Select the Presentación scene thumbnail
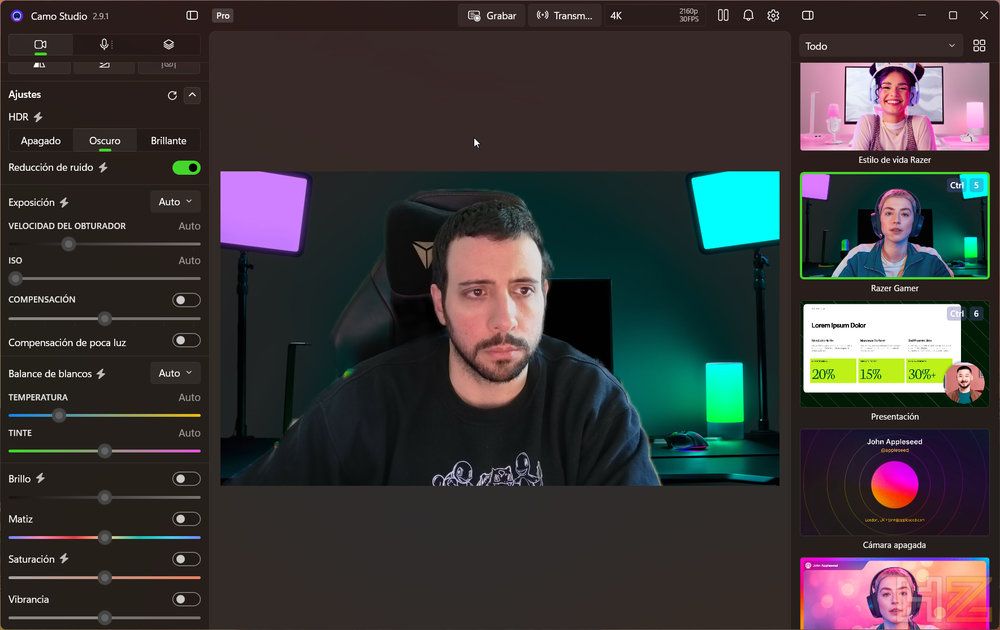The height and width of the screenshot is (630, 1000). tap(894, 355)
